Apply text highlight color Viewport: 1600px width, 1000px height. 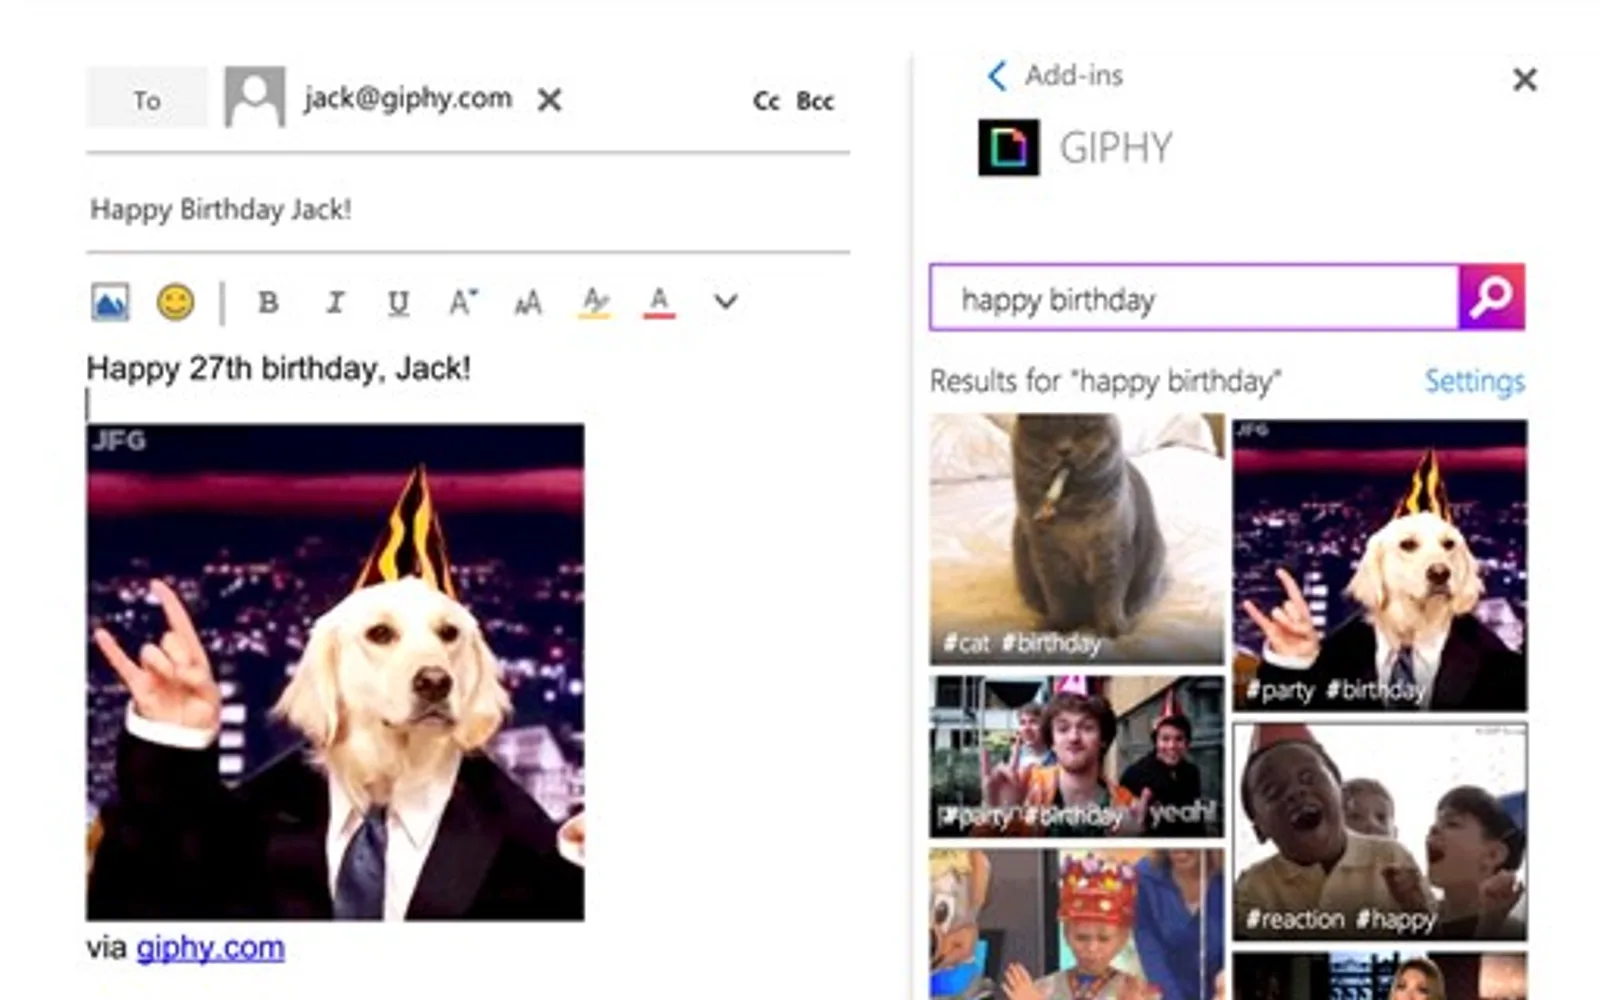pos(595,302)
